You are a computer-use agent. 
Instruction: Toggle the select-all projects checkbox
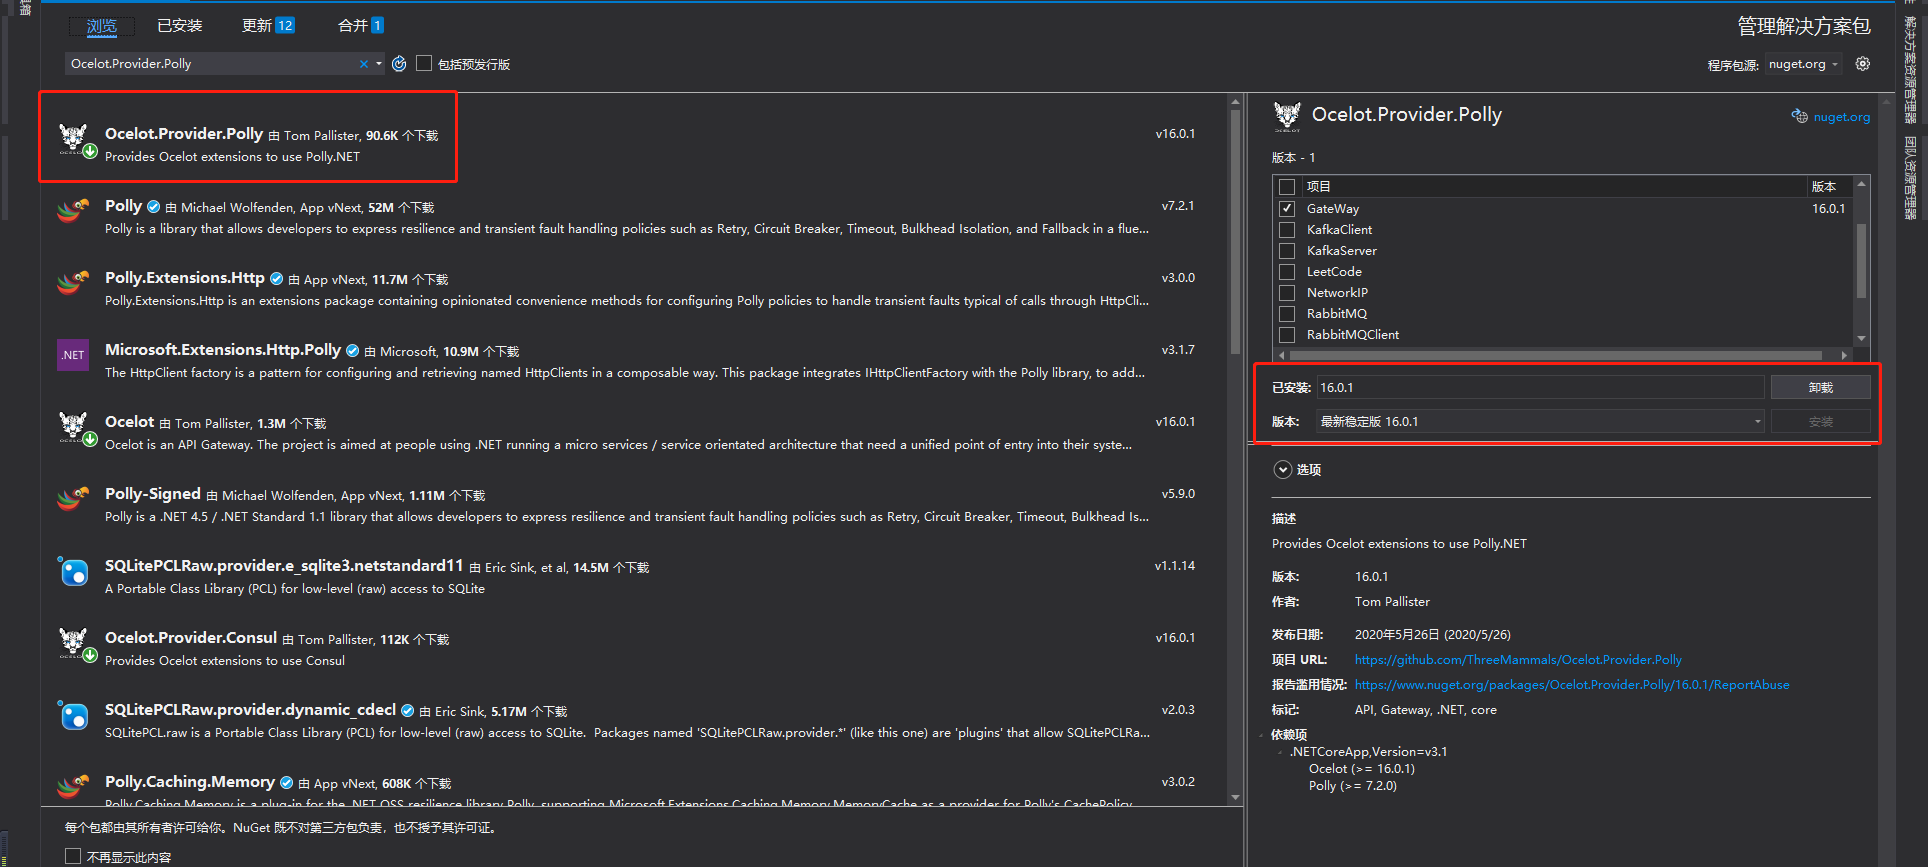point(1287,187)
